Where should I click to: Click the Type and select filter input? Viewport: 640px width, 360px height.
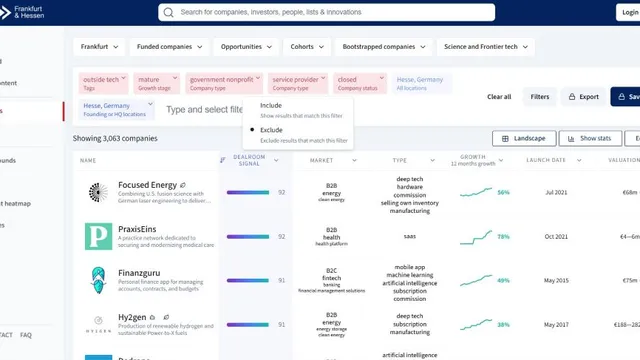coord(204,109)
